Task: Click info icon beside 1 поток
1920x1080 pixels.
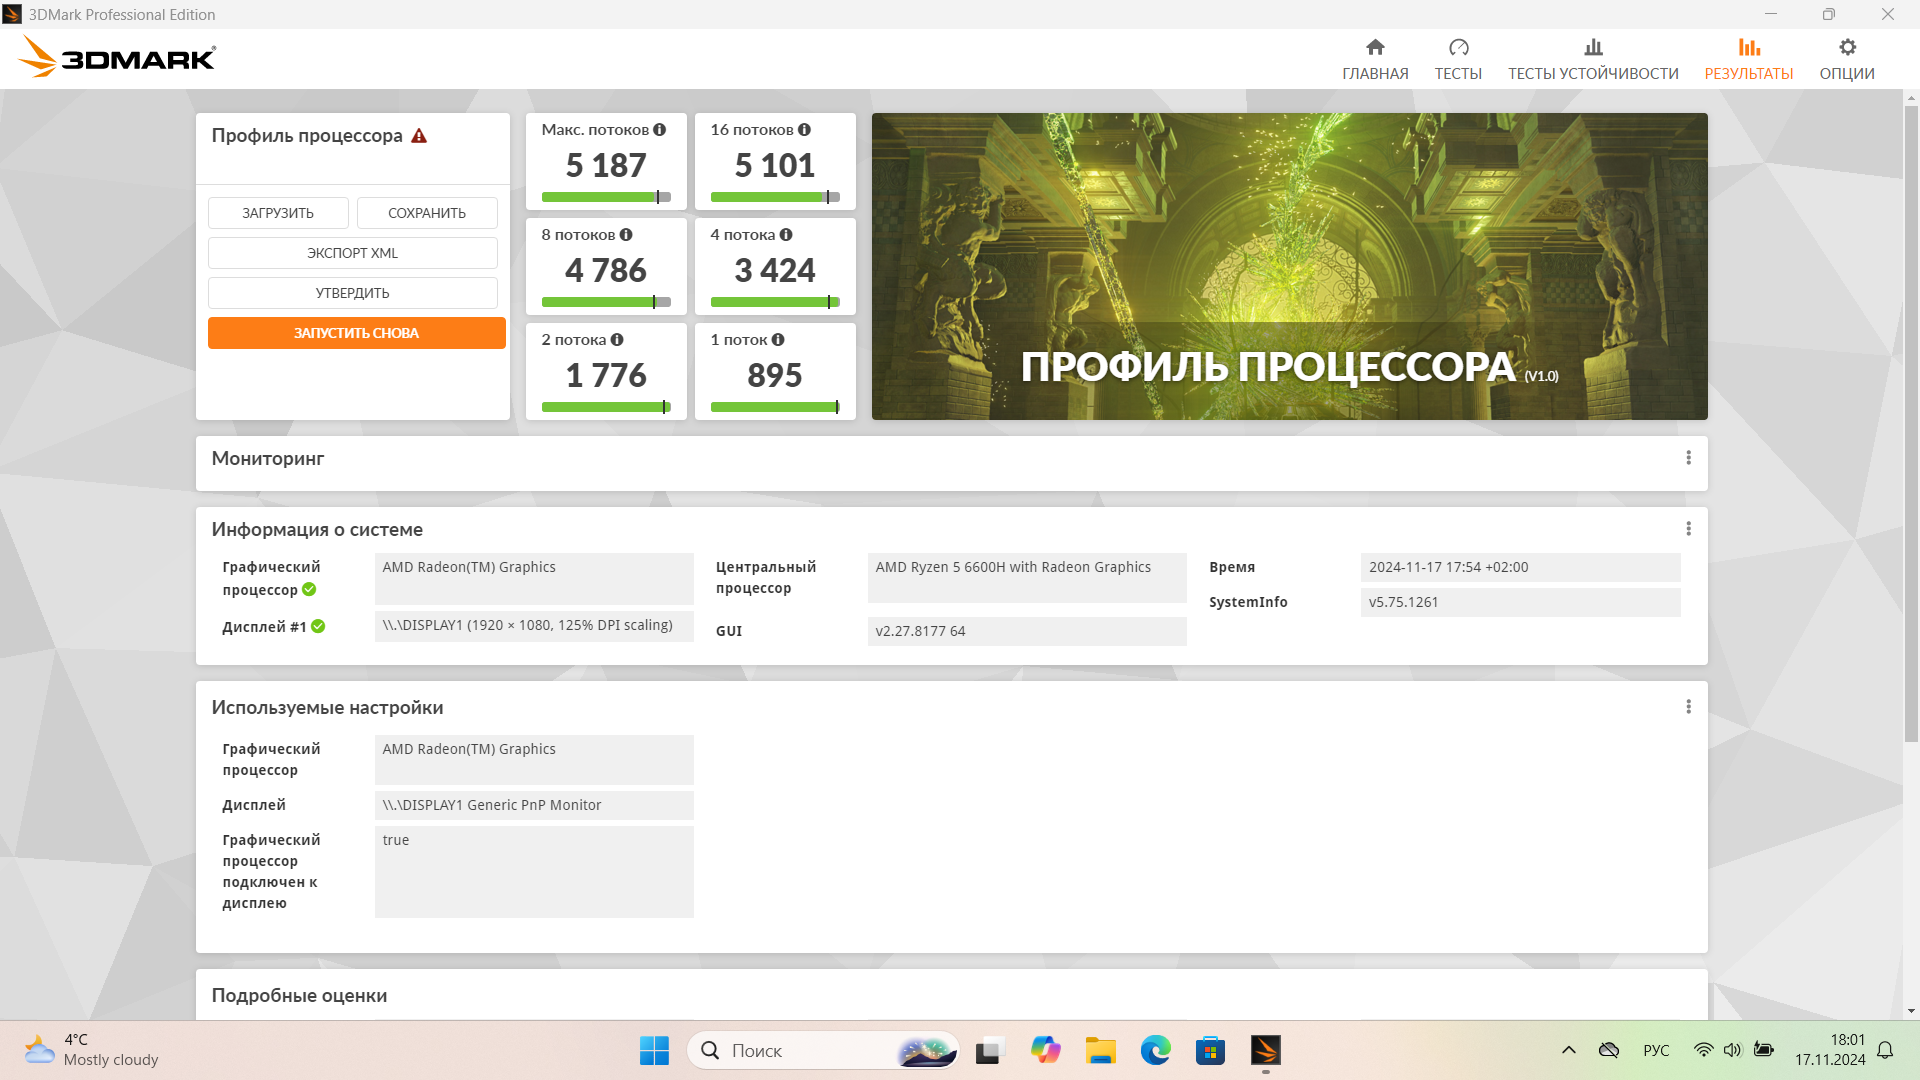Action: point(778,340)
